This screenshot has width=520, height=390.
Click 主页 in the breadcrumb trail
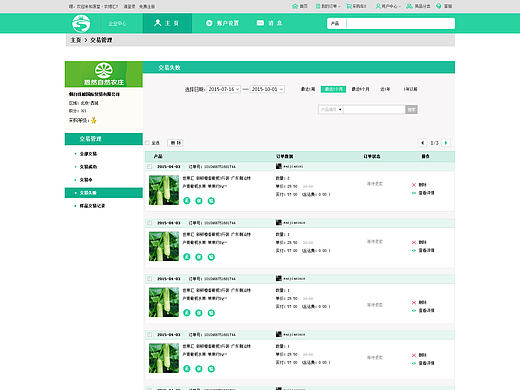pos(76,40)
